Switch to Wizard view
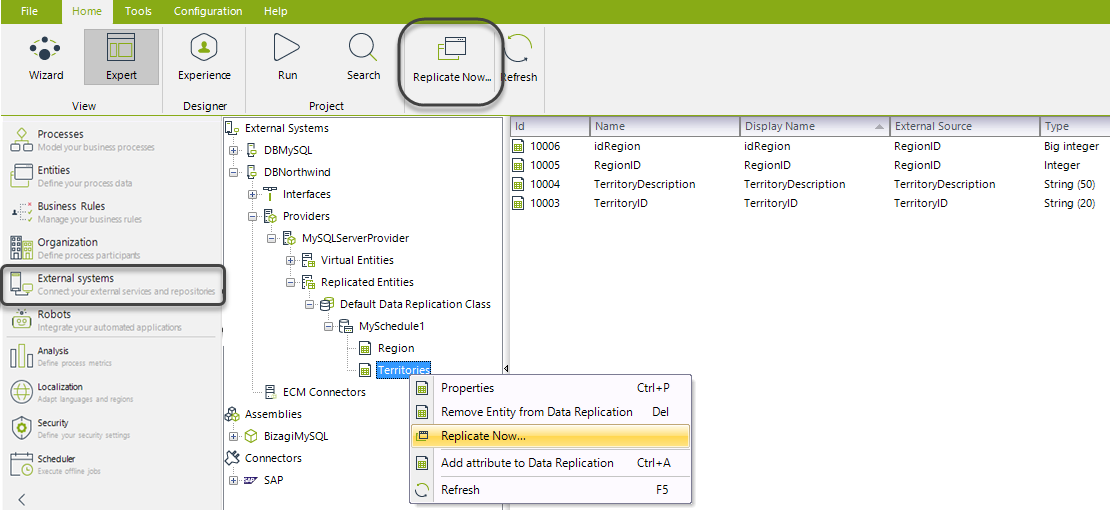Image resolution: width=1110 pixels, height=510 pixels. click(45, 58)
